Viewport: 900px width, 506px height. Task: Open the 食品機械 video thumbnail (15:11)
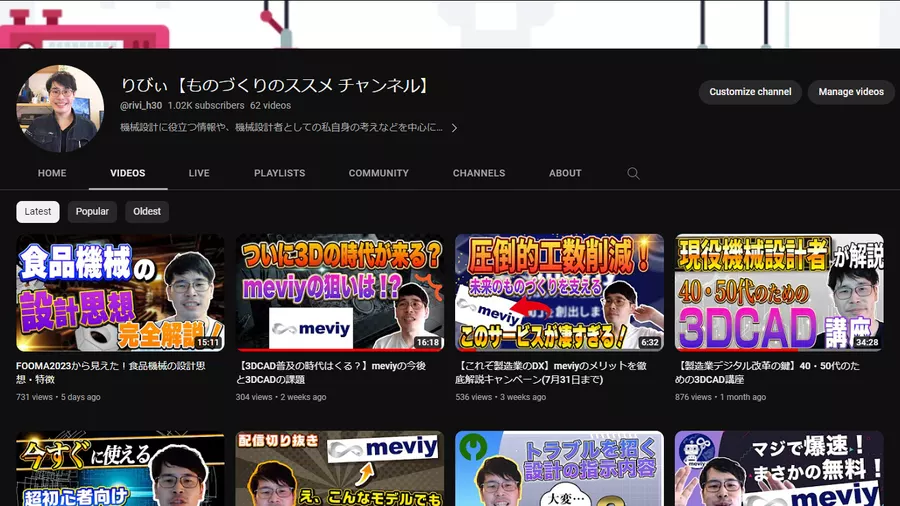120,293
